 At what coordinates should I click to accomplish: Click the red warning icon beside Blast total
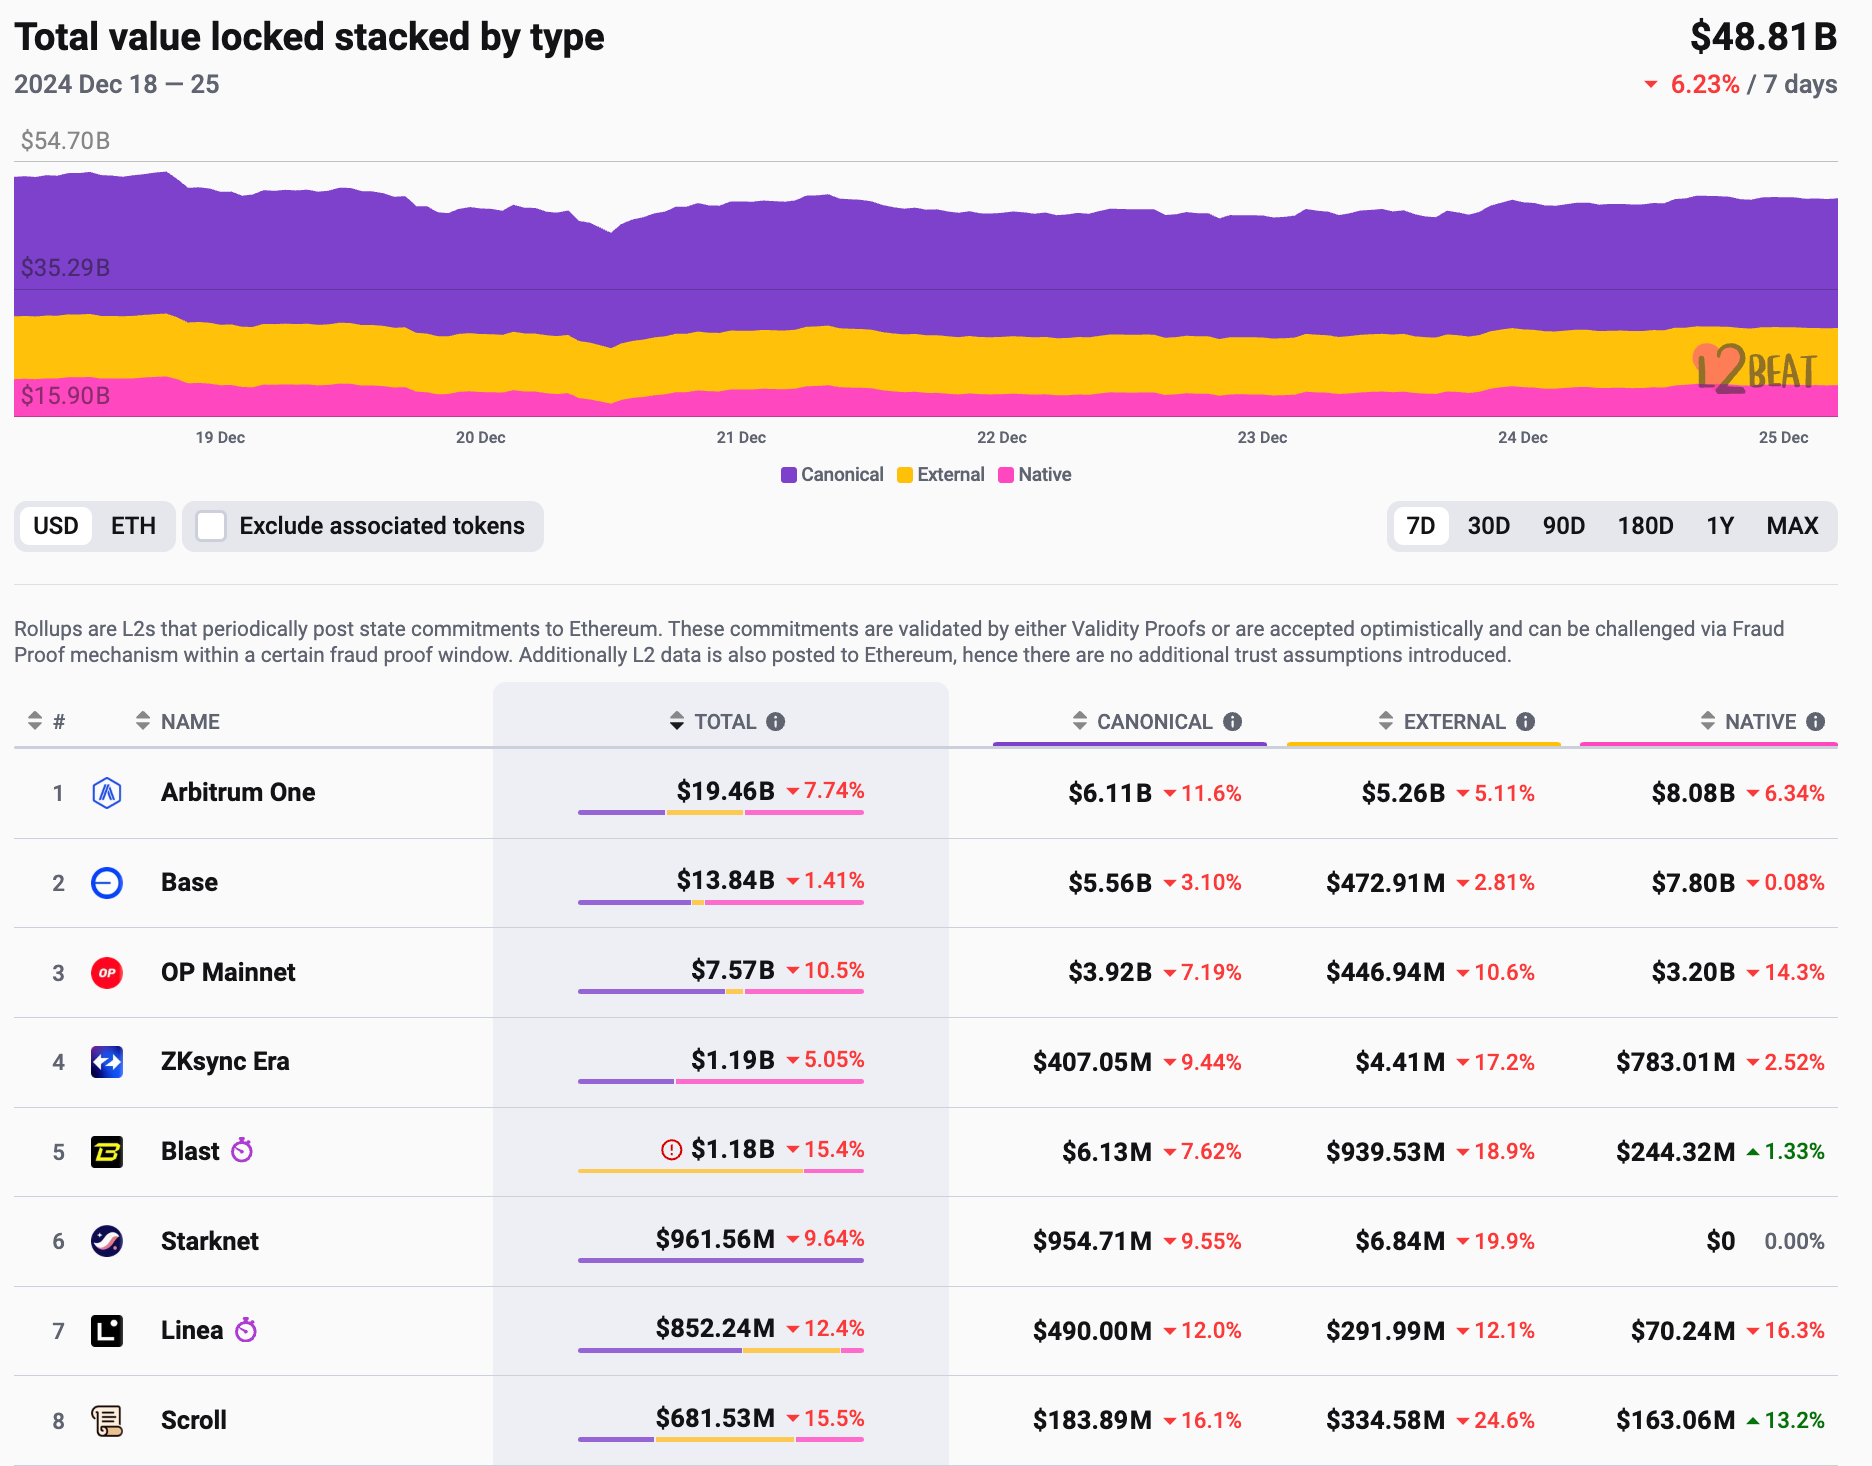point(671,1150)
